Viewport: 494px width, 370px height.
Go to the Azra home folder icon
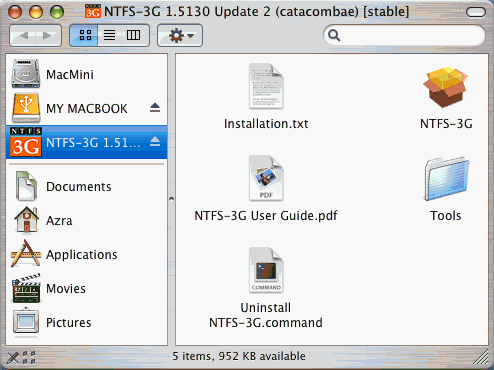click(x=26, y=220)
